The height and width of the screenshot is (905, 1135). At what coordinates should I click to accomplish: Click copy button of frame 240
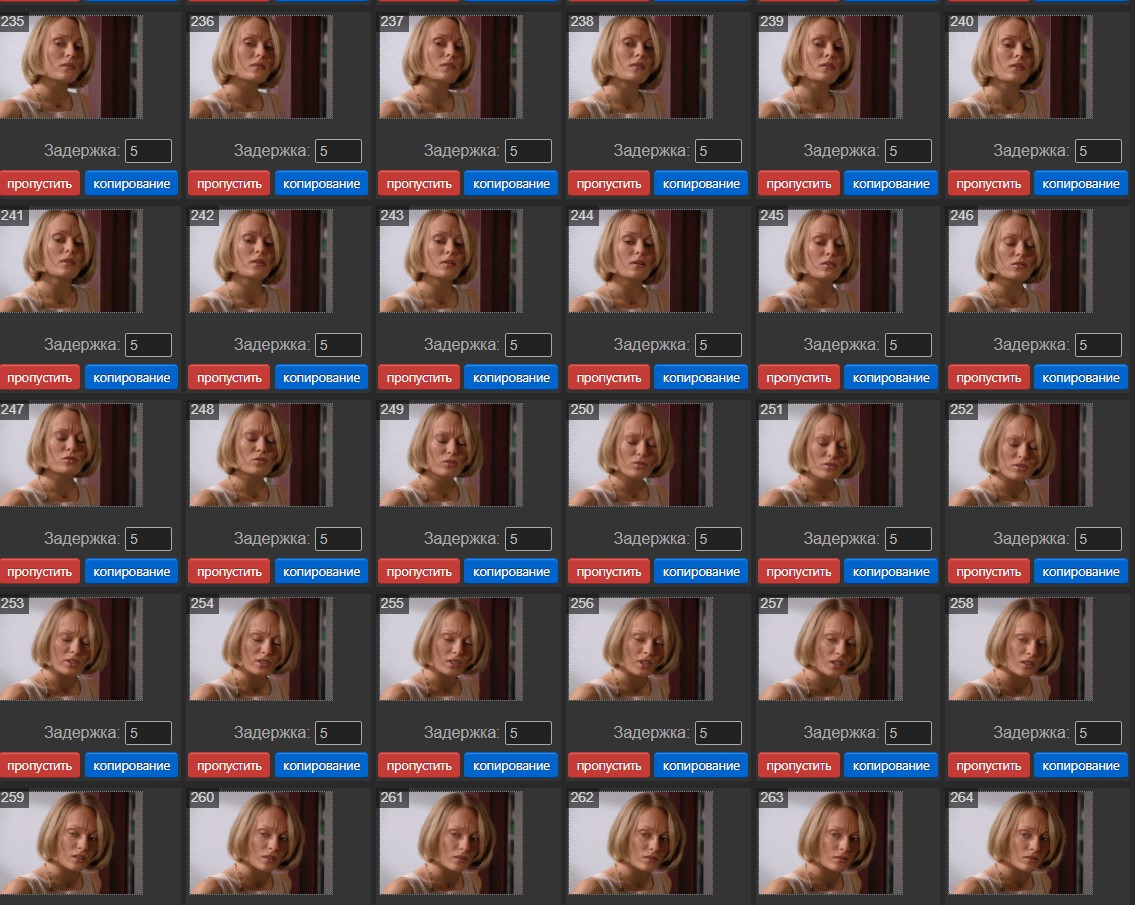coord(1081,184)
